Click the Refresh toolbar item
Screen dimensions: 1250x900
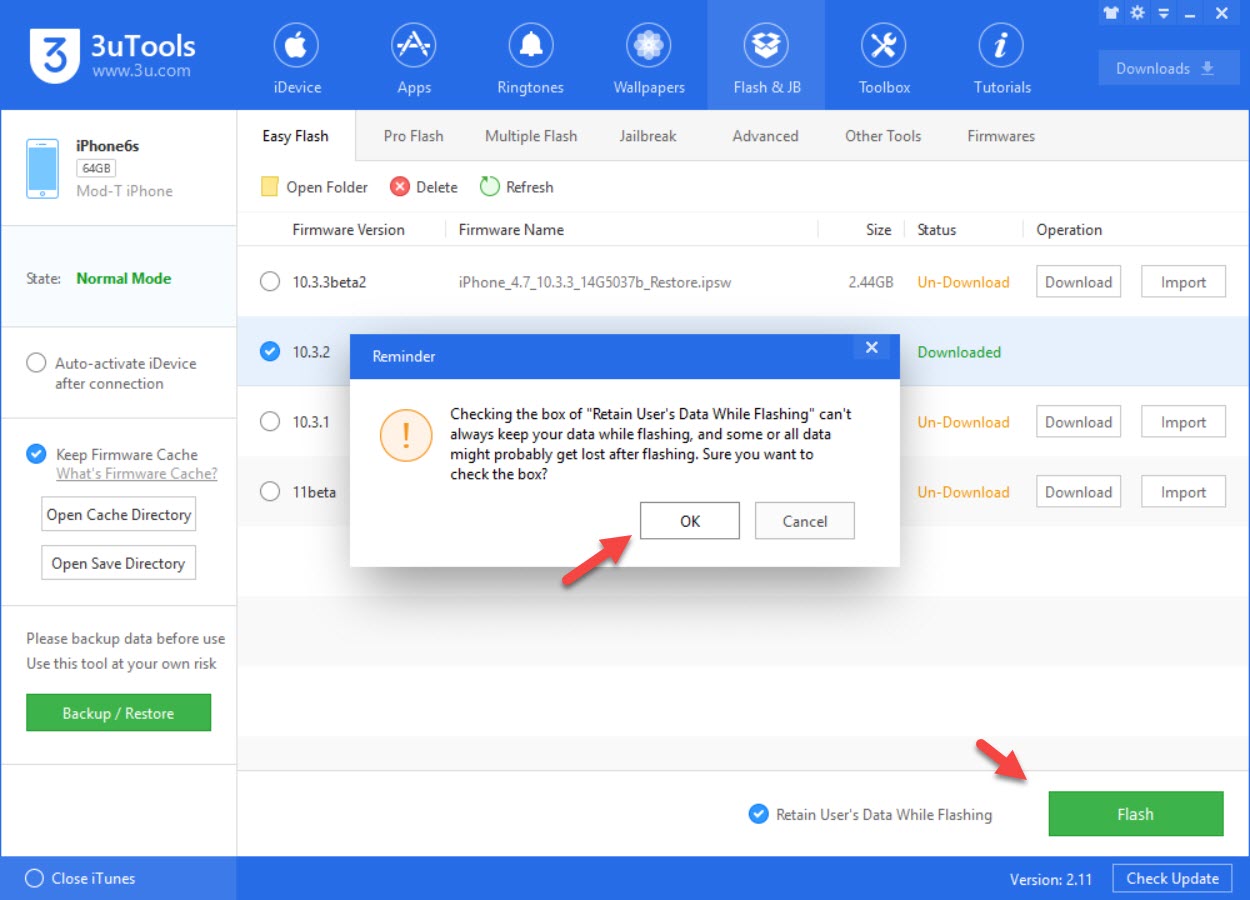(517, 187)
